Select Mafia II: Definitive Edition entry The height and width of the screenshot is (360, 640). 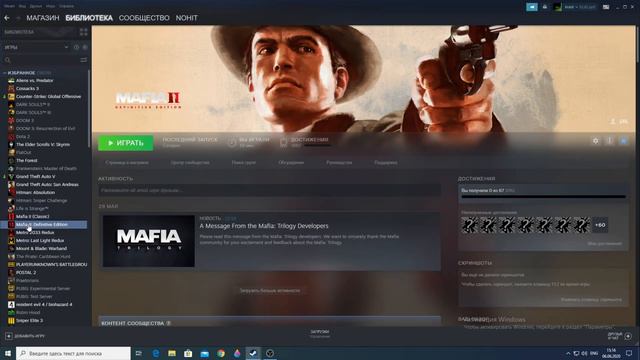click(43, 224)
